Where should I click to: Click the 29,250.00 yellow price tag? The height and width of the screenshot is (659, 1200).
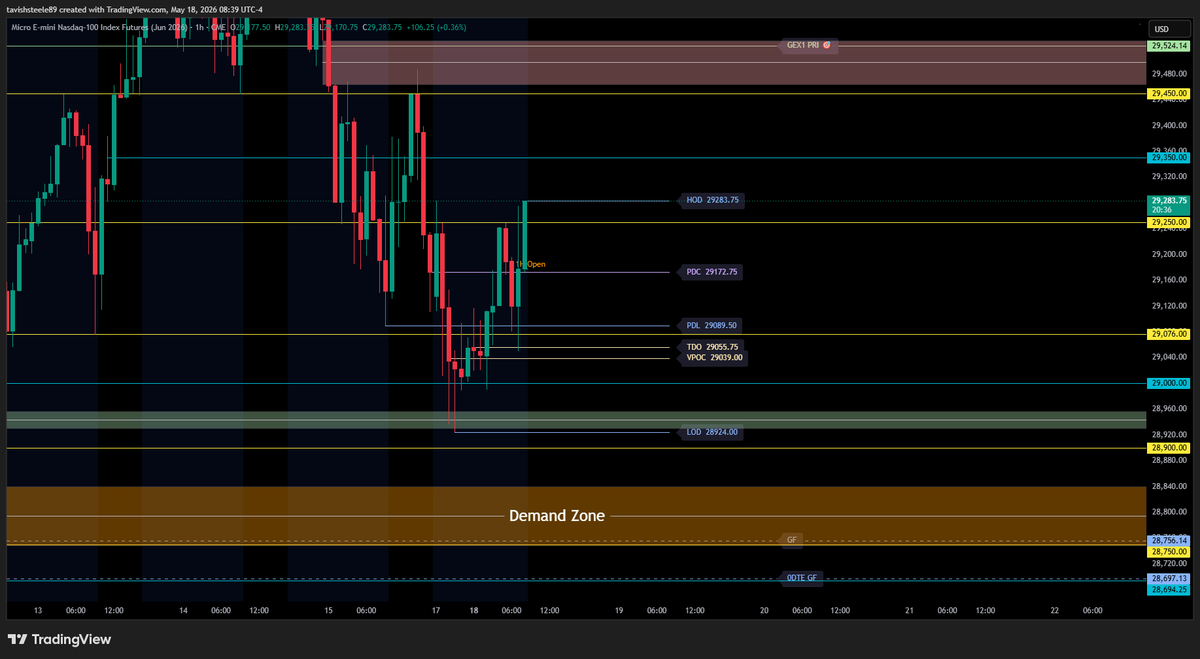point(1169,222)
